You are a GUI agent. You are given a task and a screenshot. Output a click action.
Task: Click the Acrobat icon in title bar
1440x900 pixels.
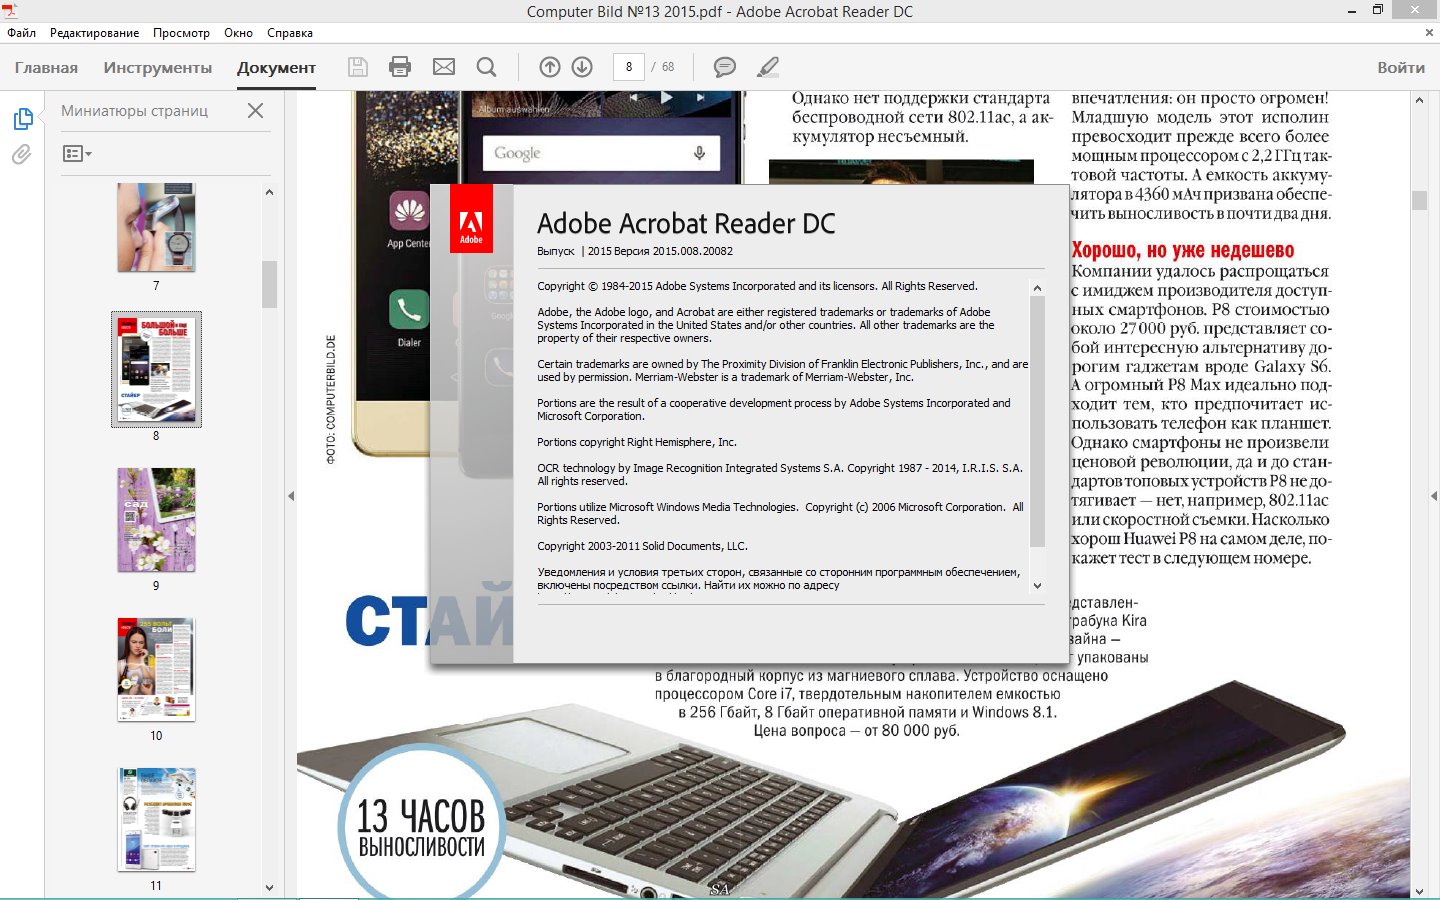10,11
